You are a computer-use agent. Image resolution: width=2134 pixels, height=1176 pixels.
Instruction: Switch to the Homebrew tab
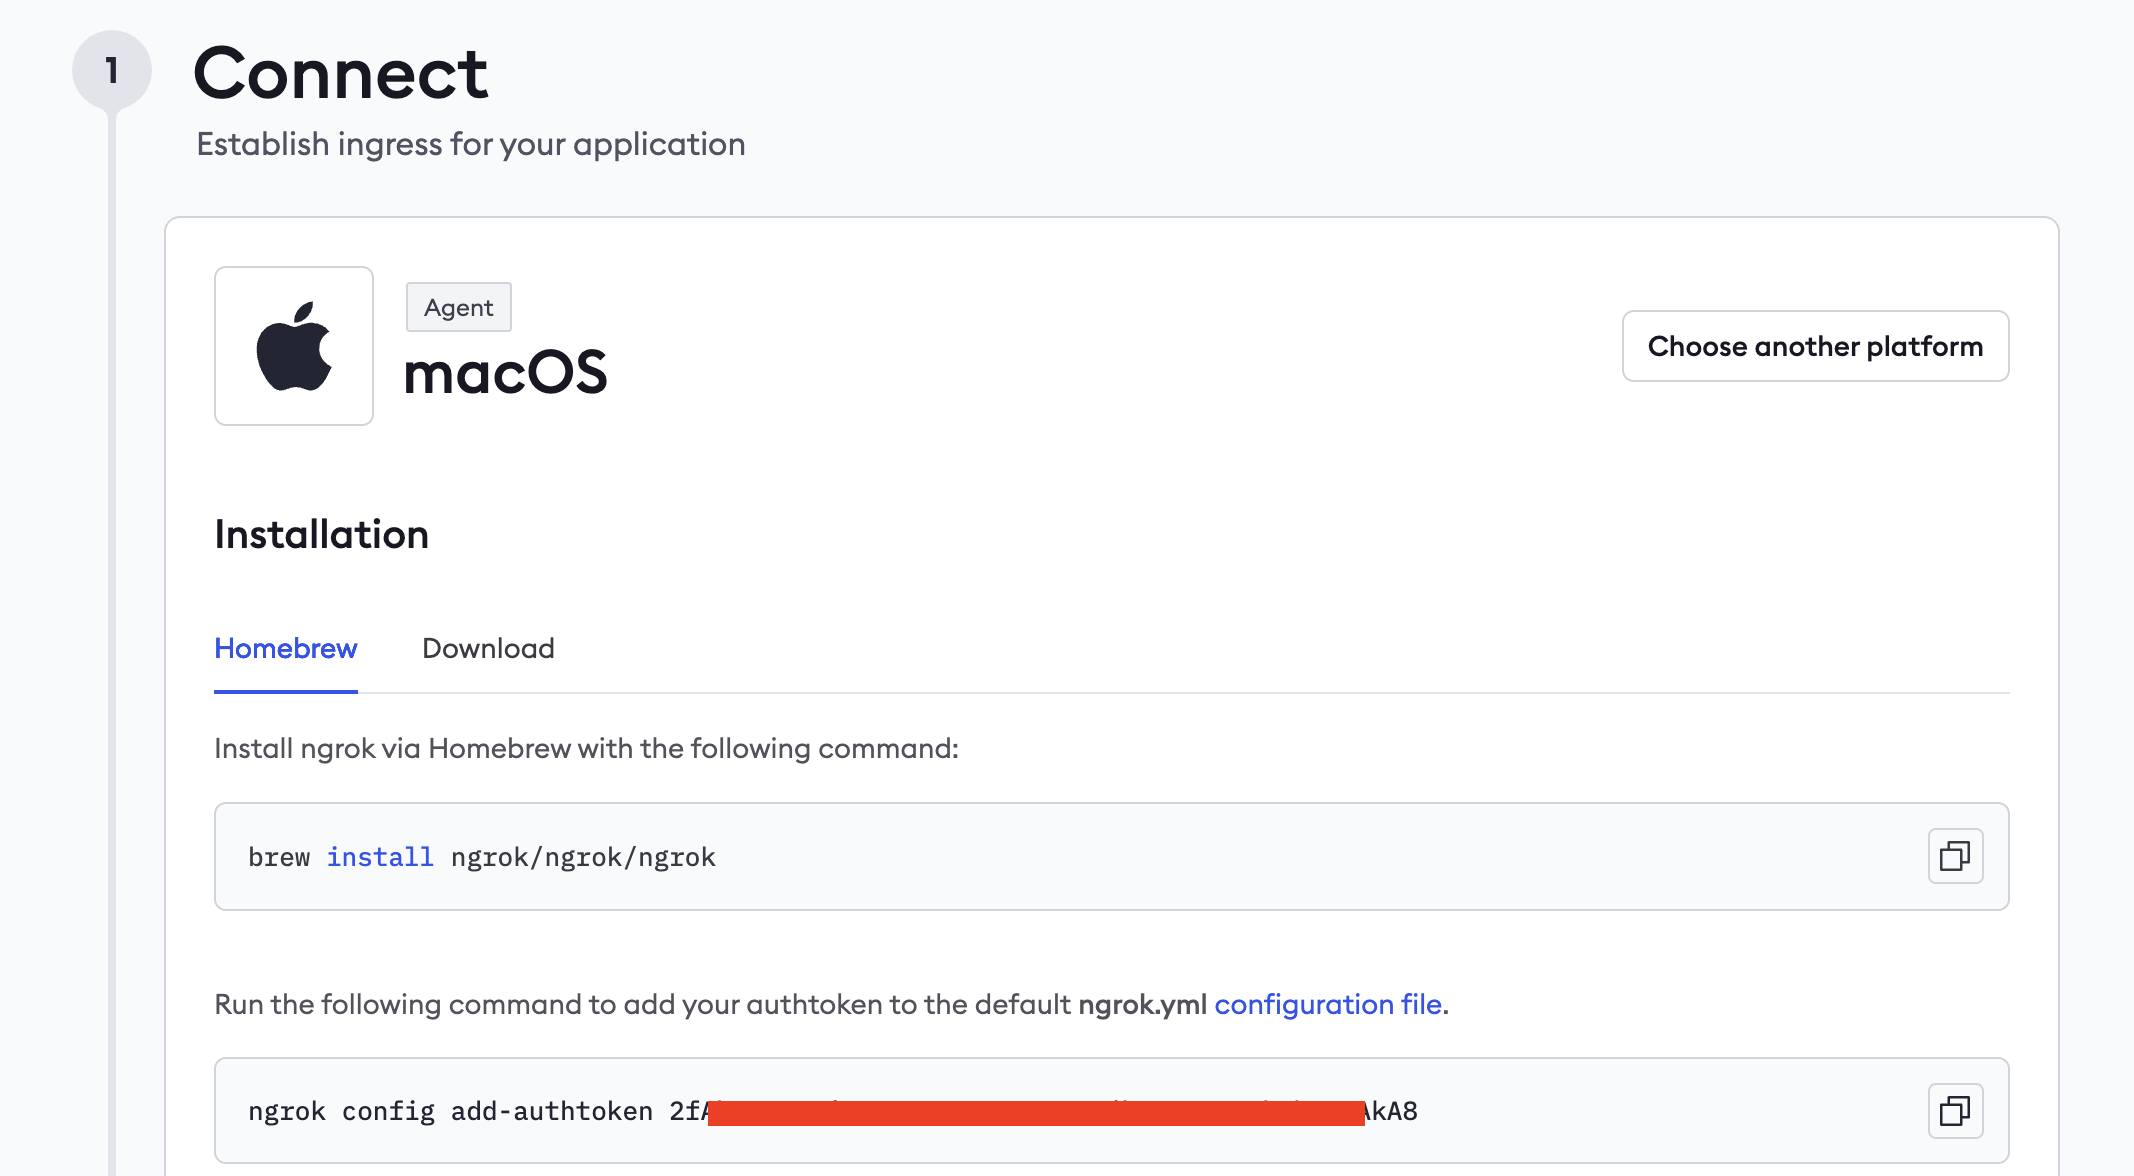pyautogui.click(x=286, y=649)
